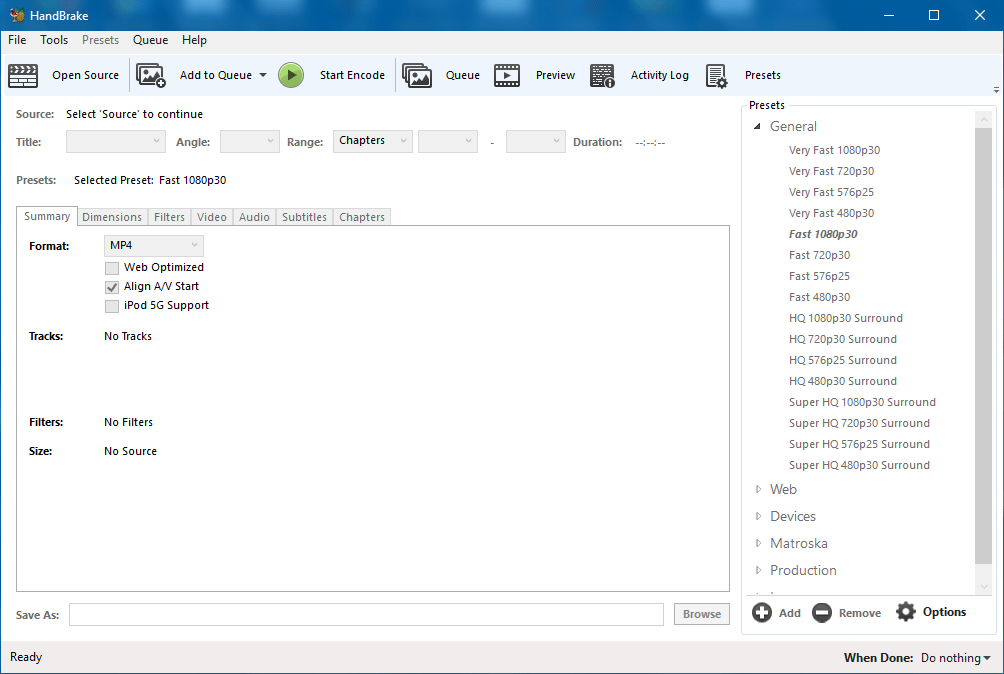Select the Super HQ 576p25 Surround preset
Screen dimensions: 1004x674
pyautogui.click(x=859, y=444)
